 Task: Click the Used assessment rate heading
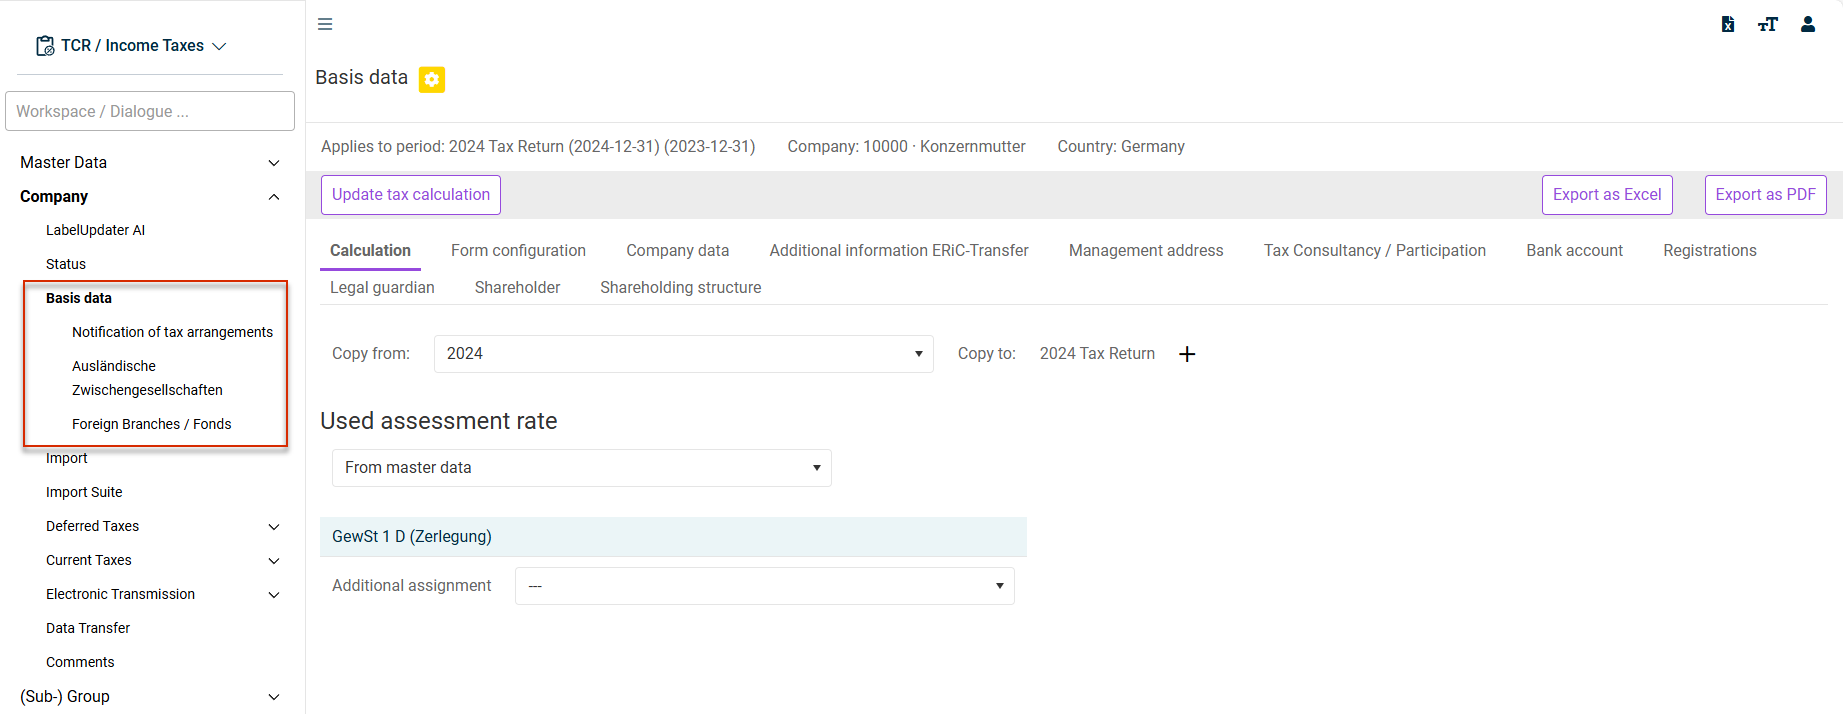(439, 421)
